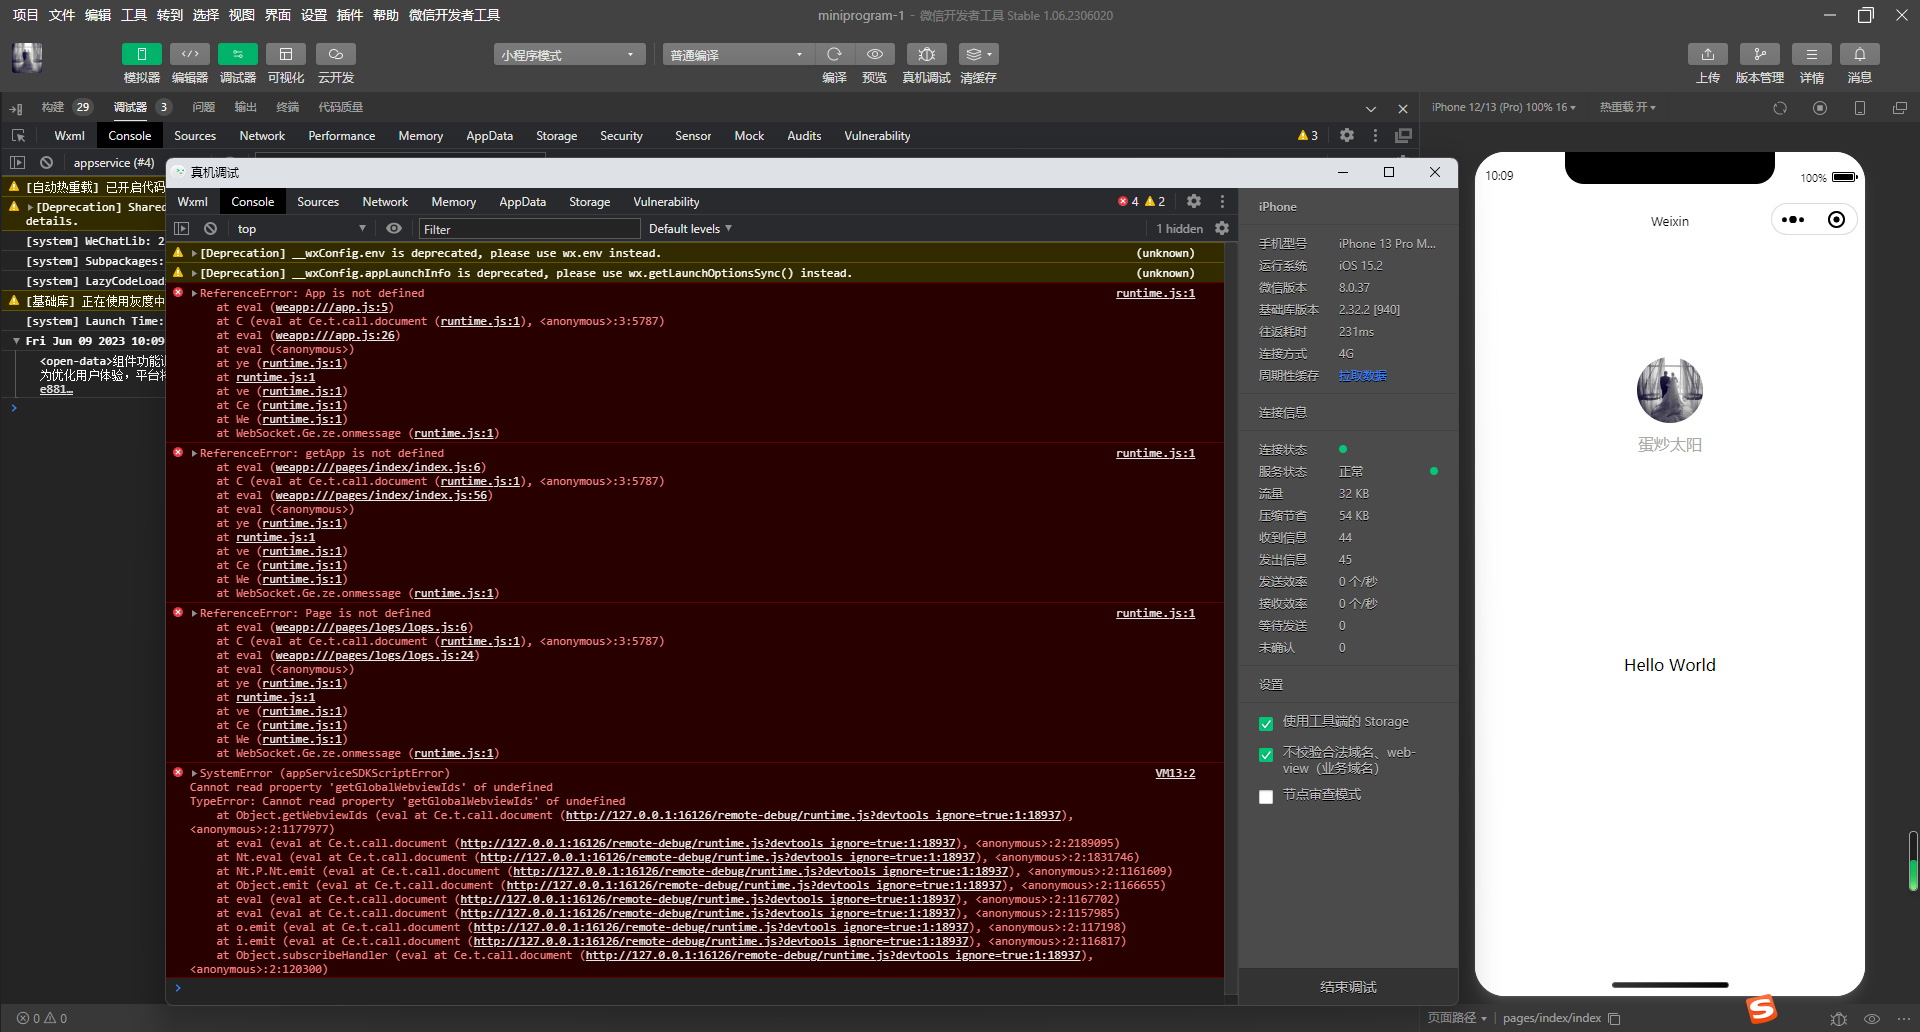
Task: Click settings gear in 真机调试 console tabs
Action: click(x=1194, y=201)
